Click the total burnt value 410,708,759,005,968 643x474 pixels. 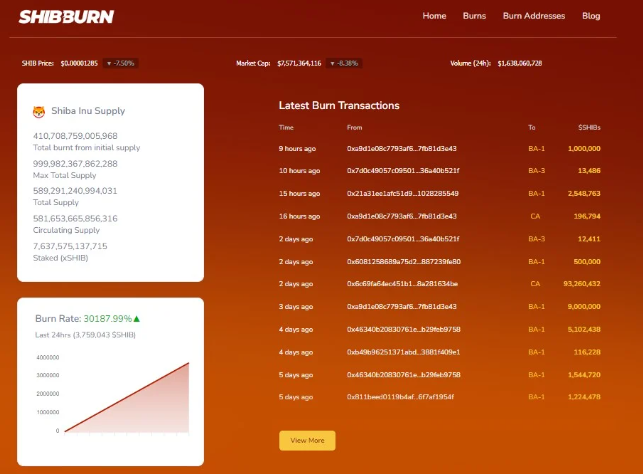tap(75, 136)
